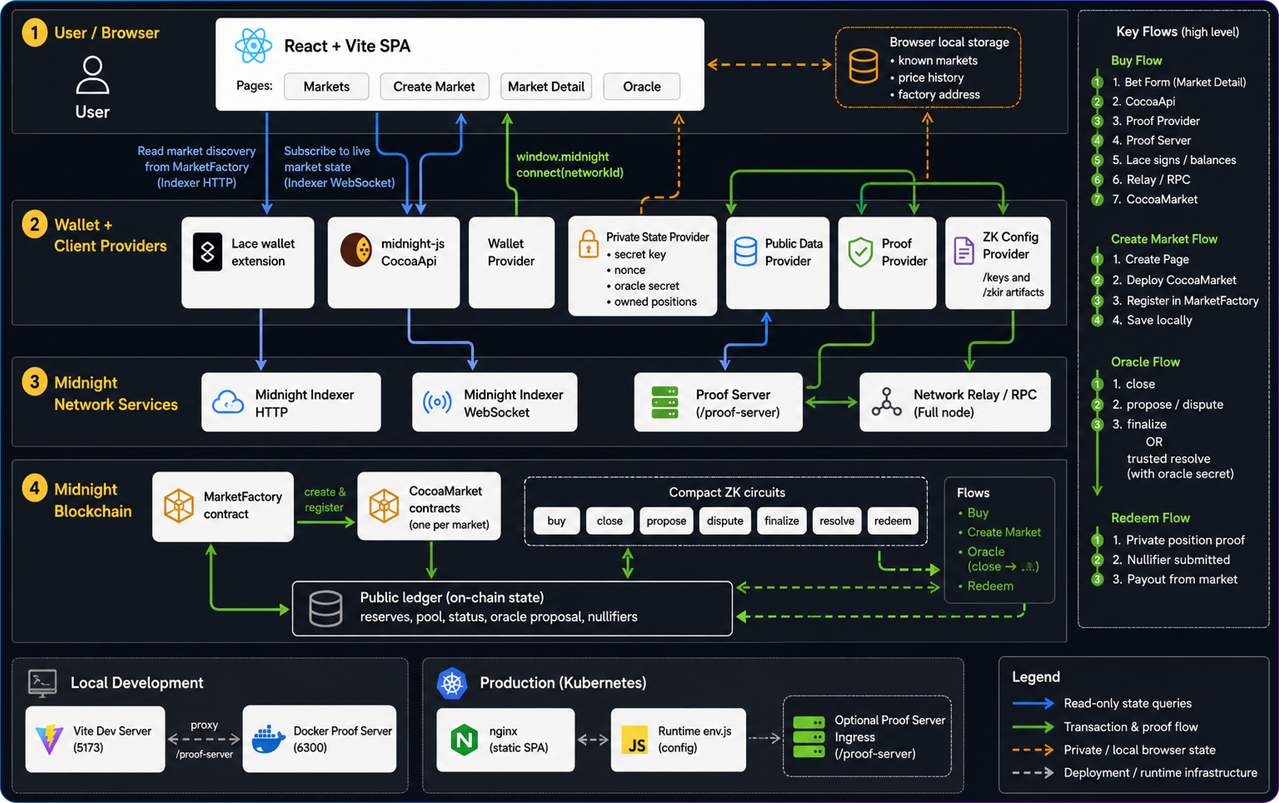Click the finalize circuit chip
Image resolution: width=1279 pixels, height=803 pixels.
(x=782, y=521)
